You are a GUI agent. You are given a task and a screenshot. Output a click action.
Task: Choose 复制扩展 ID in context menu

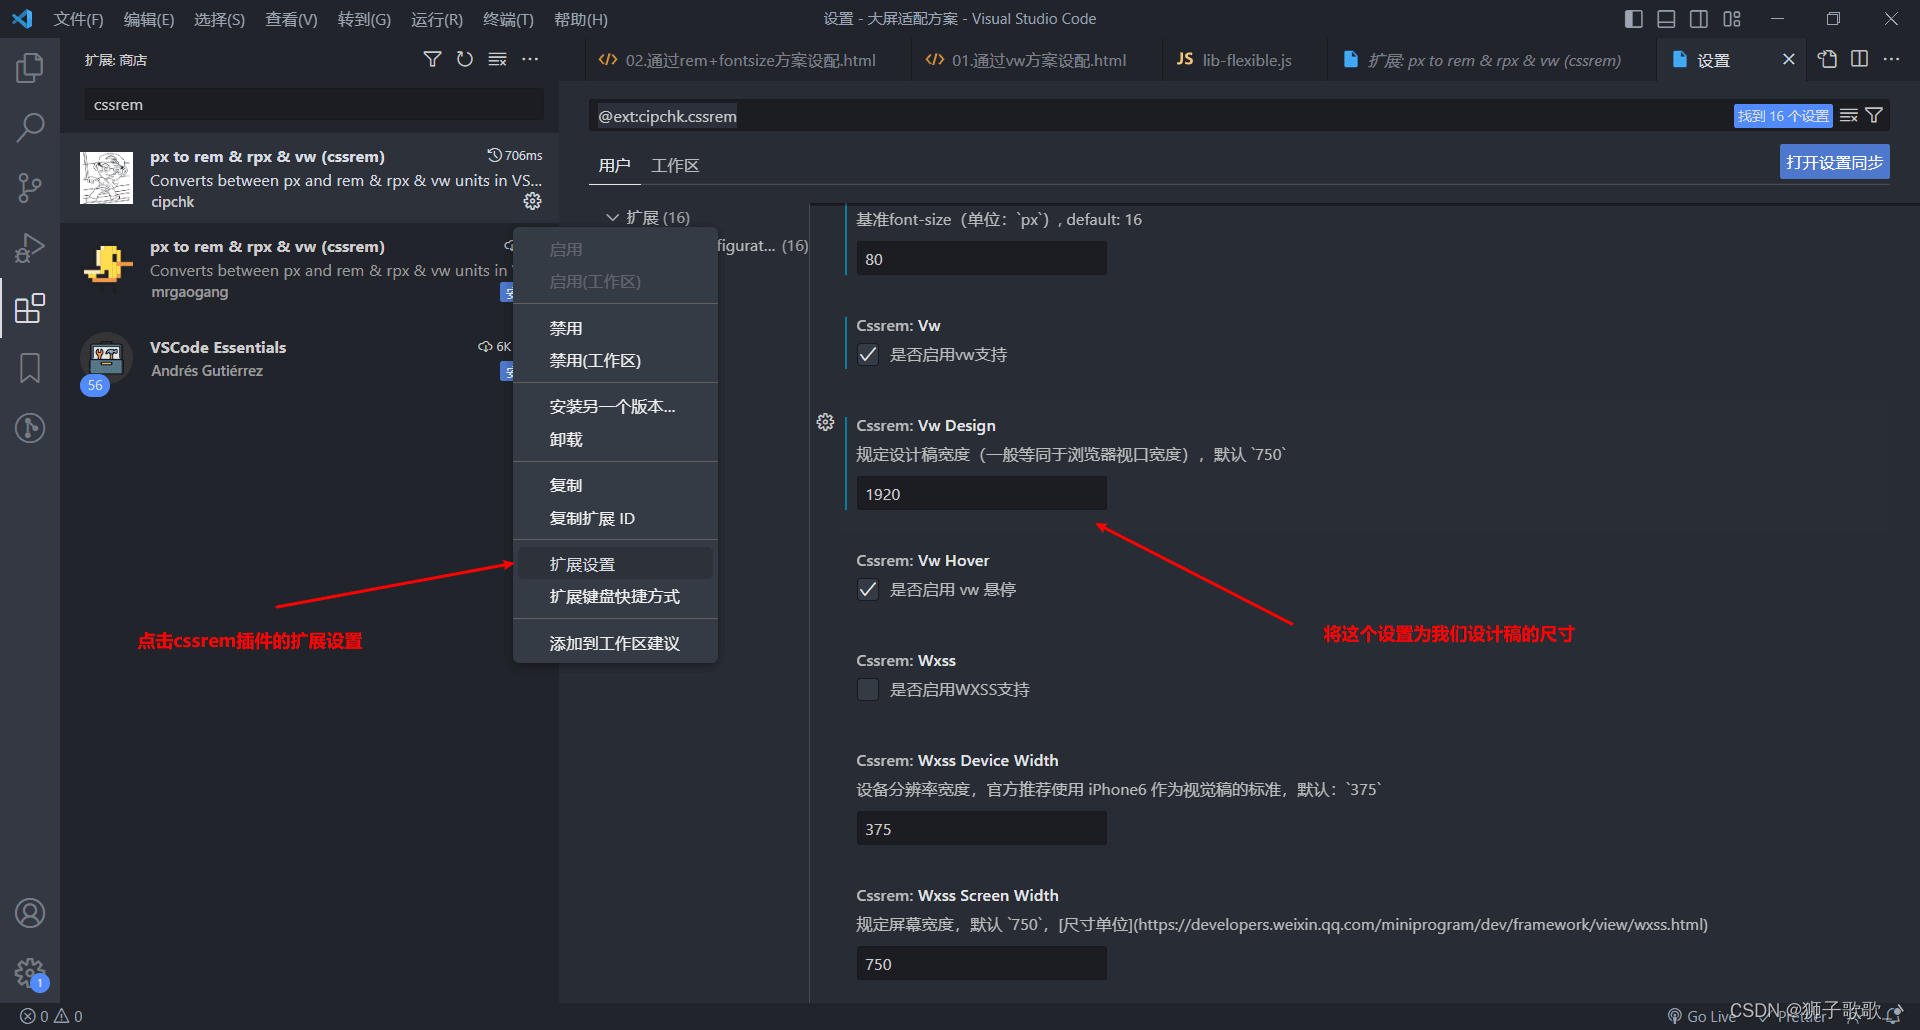coord(615,518)
